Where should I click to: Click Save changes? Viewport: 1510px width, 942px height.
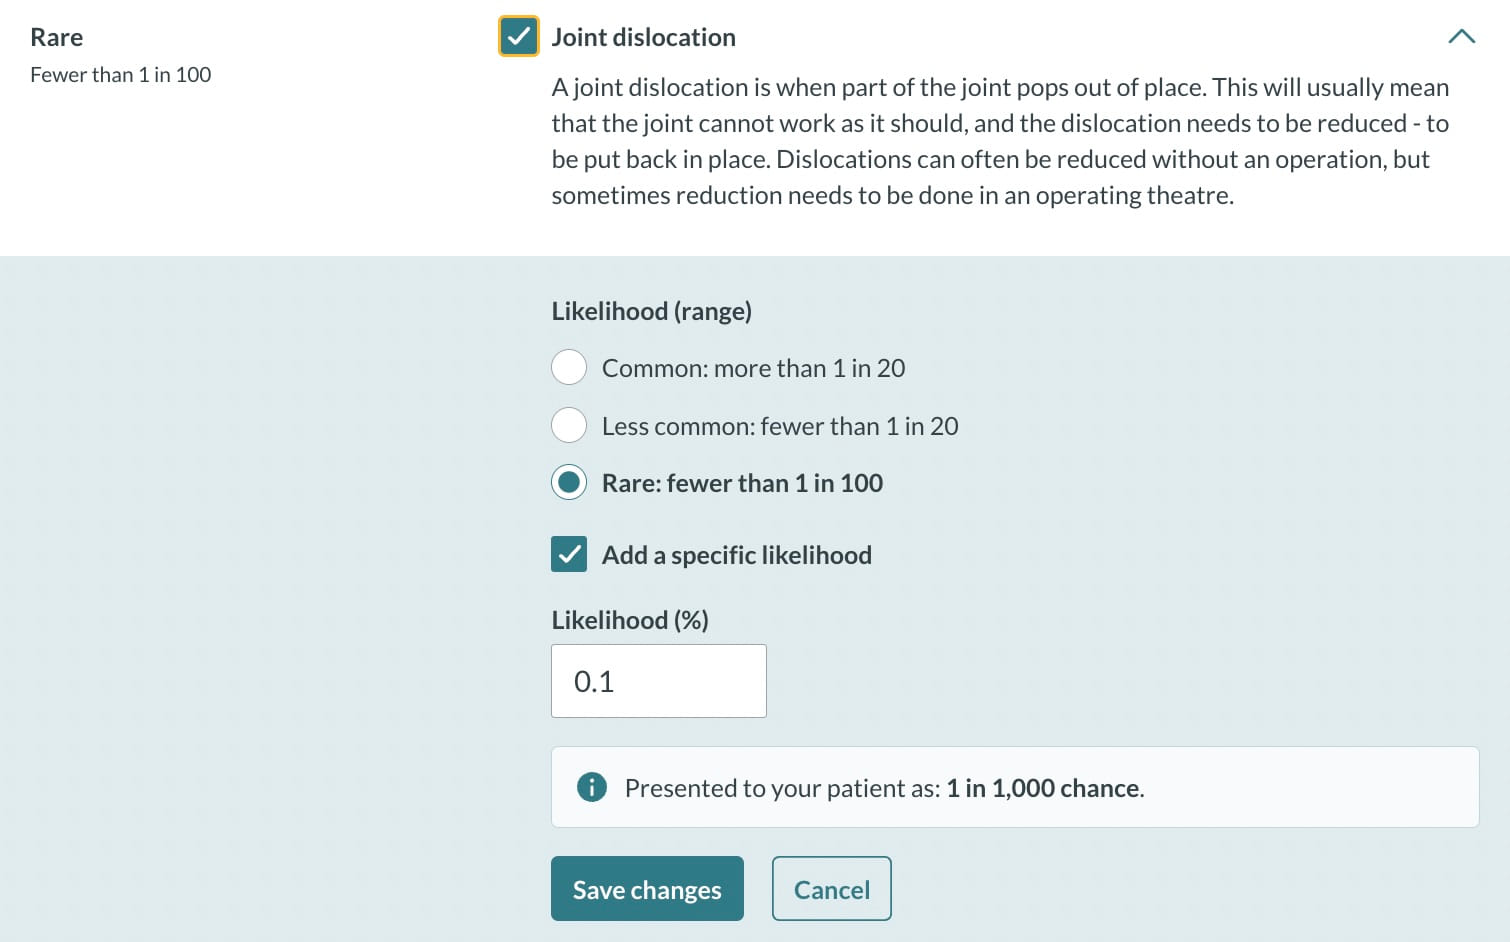coord(646,888)
